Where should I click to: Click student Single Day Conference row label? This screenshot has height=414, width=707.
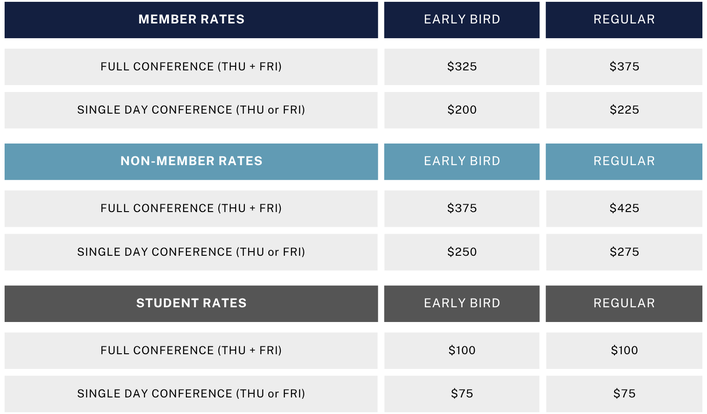(191, 394)
